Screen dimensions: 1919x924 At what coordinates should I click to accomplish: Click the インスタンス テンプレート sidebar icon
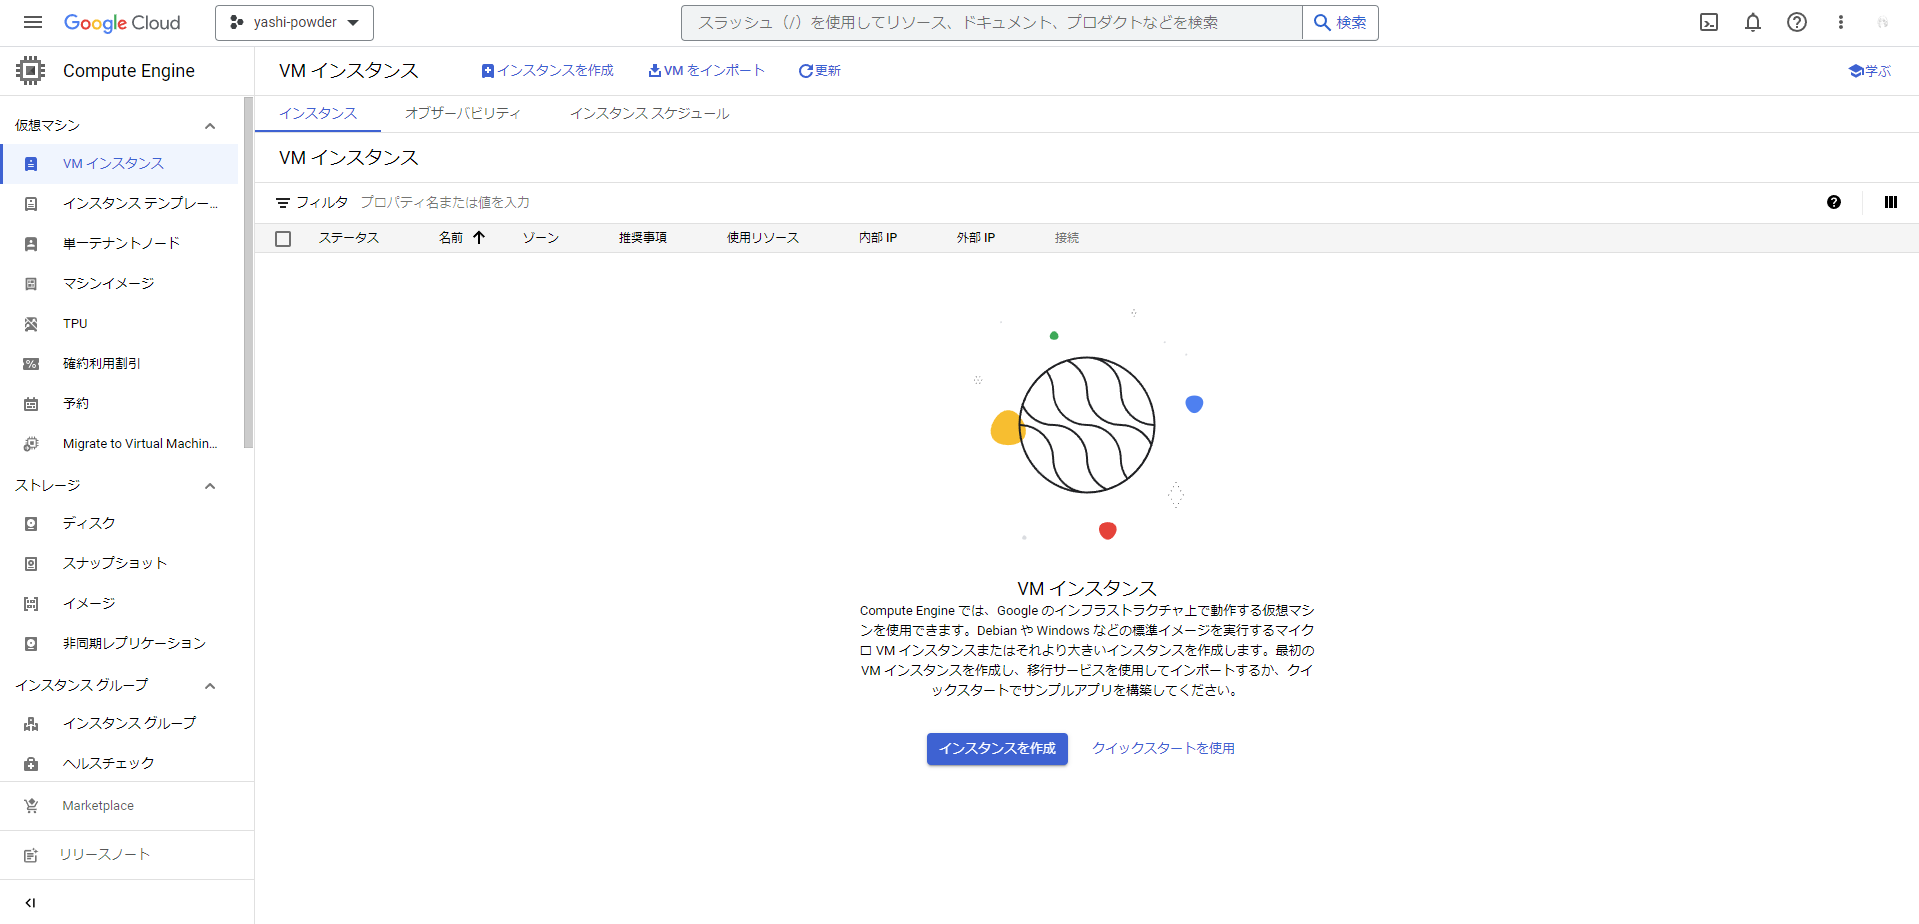click(31, 204)
